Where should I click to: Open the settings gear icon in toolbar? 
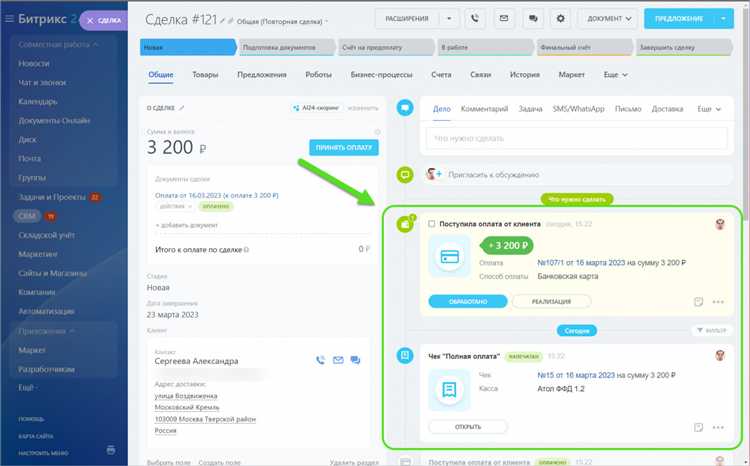tap(560, 19)
